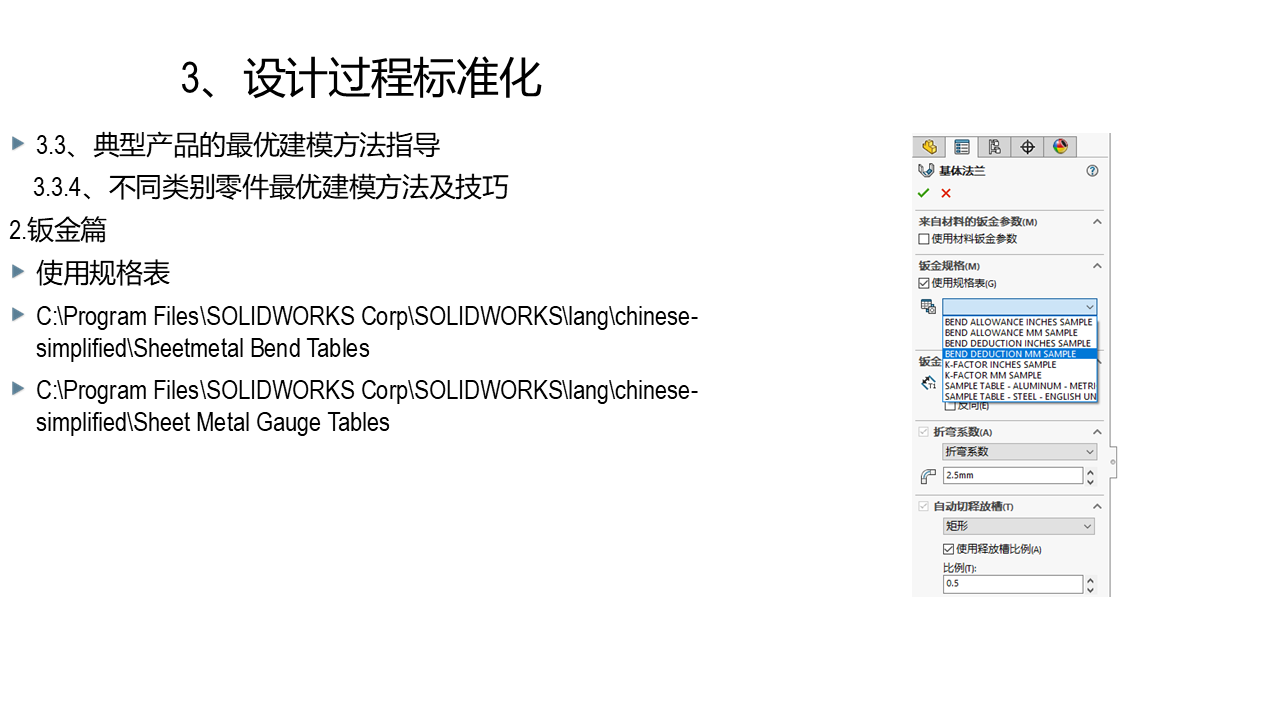
Task: Open the DisplayManager color sphere tab
Action: tap(1060, 147)
